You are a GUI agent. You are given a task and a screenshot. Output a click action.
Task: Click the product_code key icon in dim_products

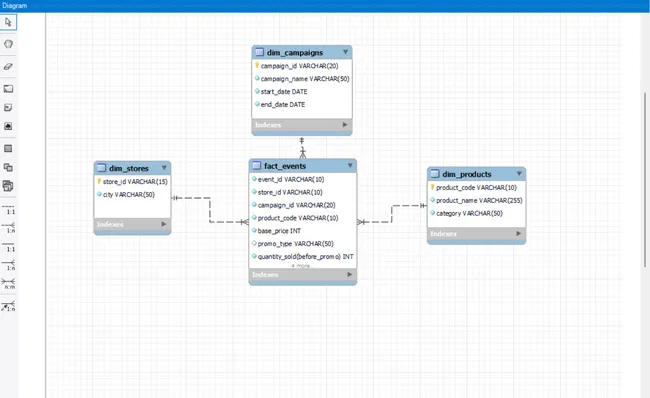point(432,187)
